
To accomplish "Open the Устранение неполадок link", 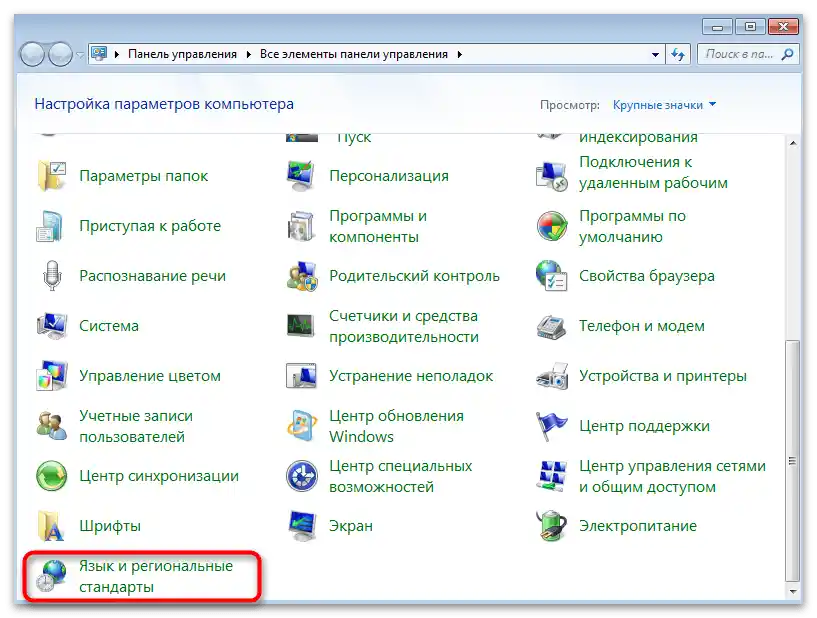I will [411, 376].
